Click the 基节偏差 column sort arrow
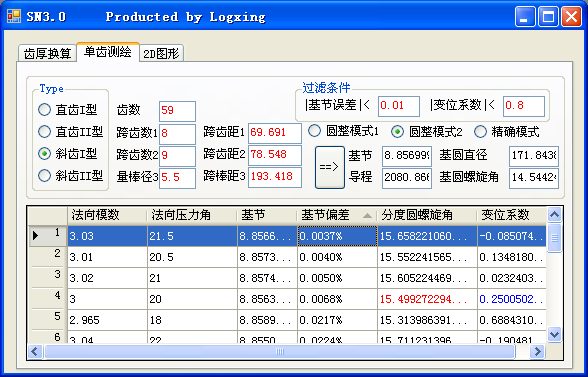The image size is (588, 377). click(x=368, y=216)
